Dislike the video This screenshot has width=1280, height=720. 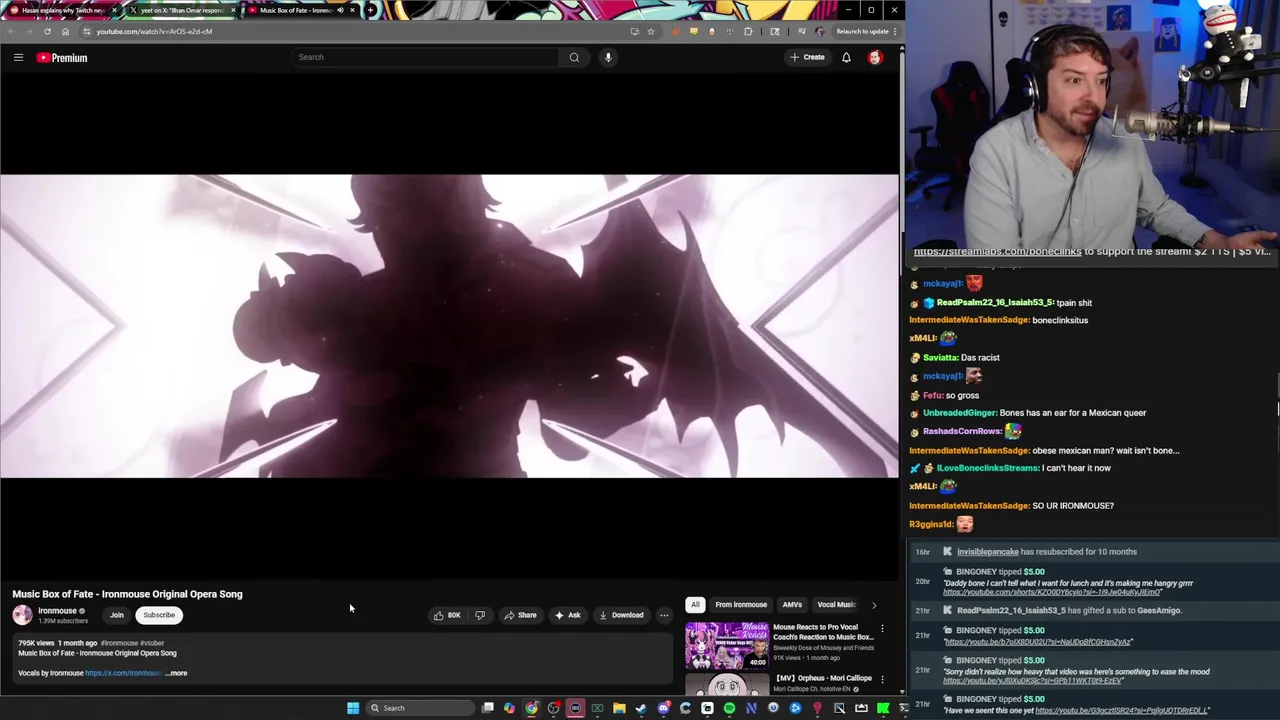point(480,615)
